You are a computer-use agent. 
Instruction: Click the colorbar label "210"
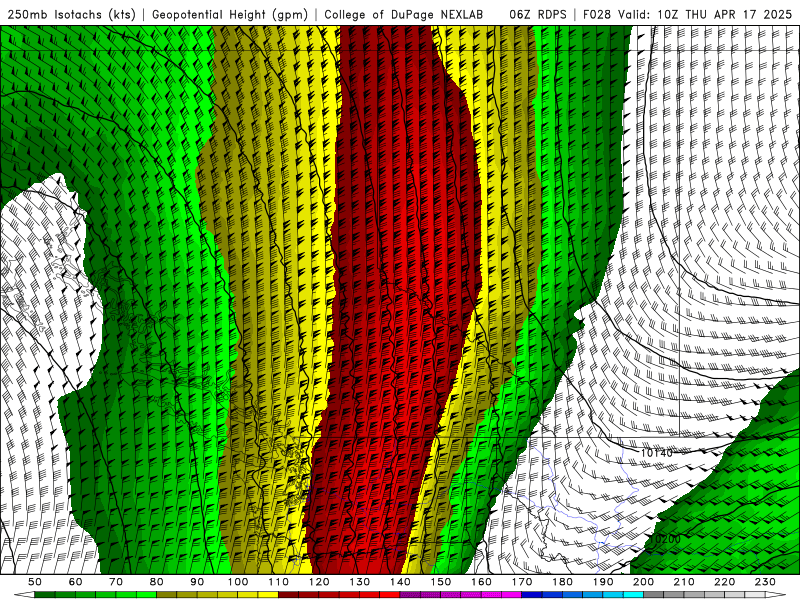click(684, 582)
